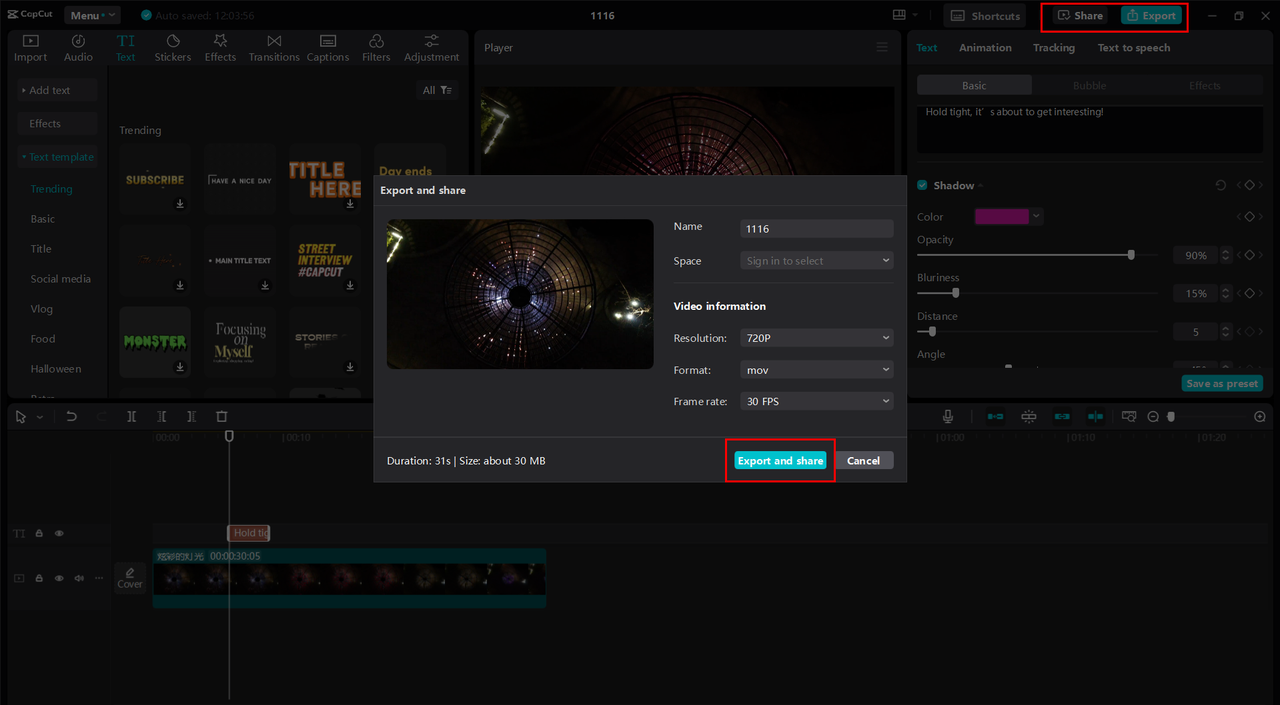Open the Stickers panel
The height and width of the screenshot is (705, 1280).
(x=173, y=48)
